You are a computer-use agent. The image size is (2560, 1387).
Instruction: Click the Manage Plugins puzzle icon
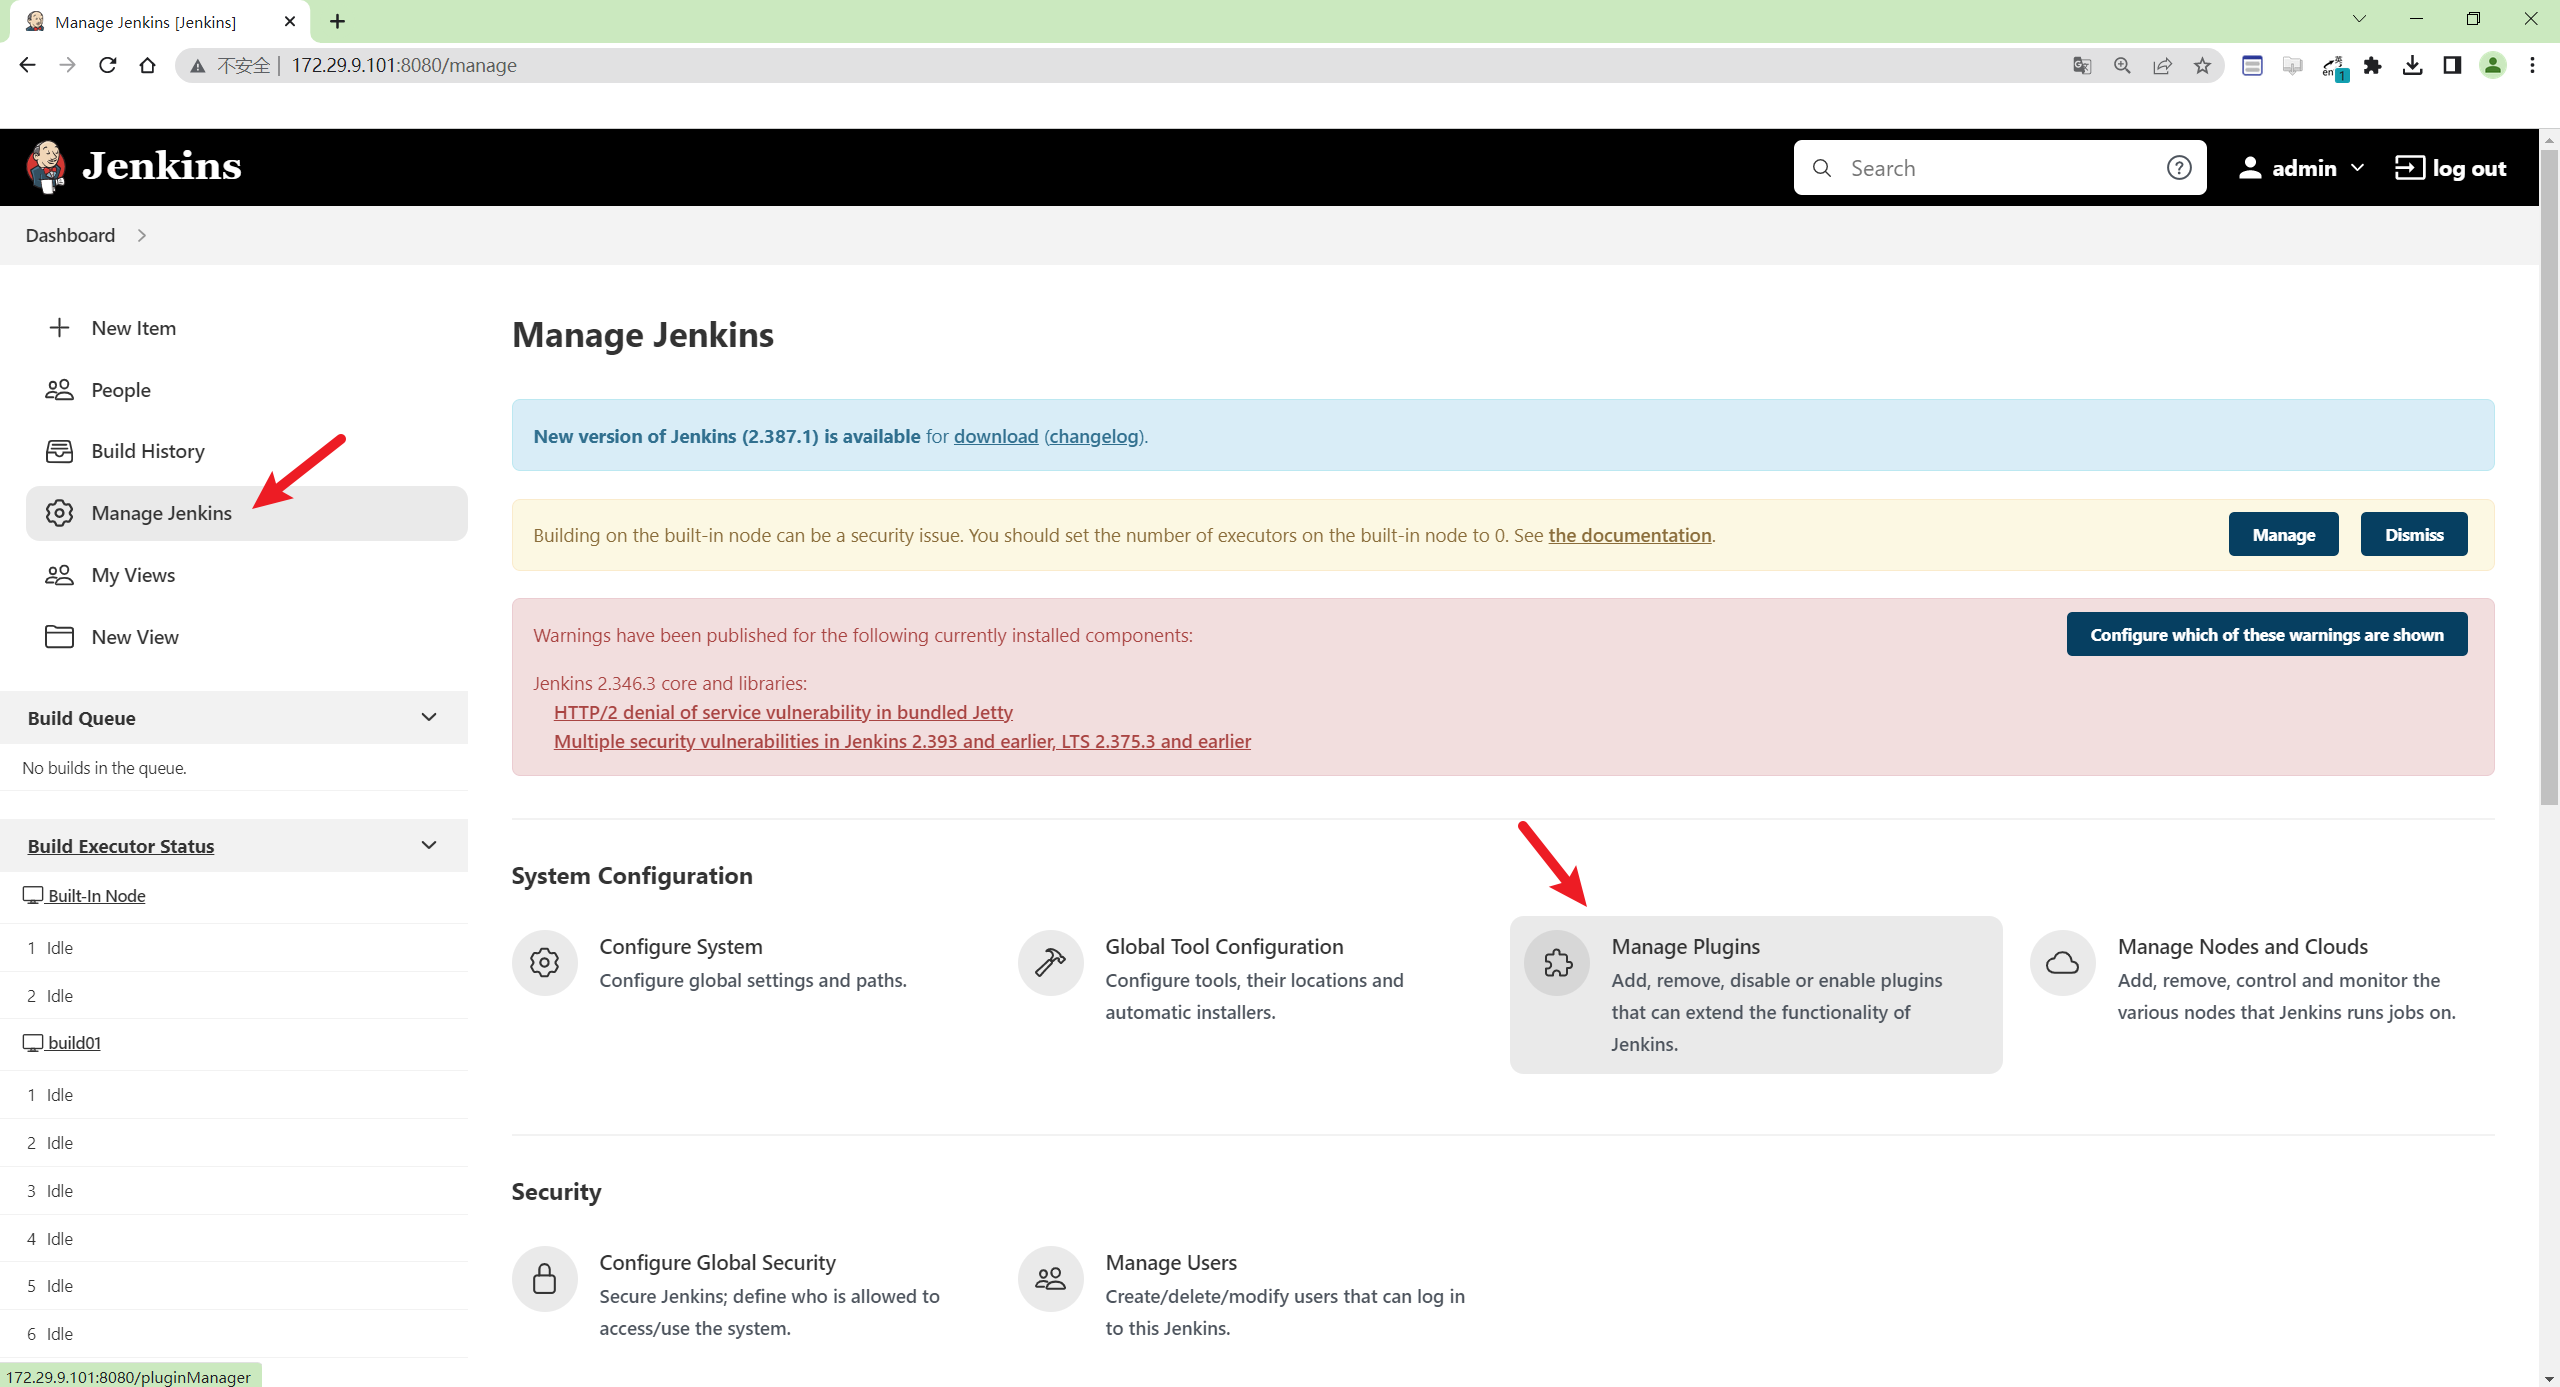[x=1557, y=963]
